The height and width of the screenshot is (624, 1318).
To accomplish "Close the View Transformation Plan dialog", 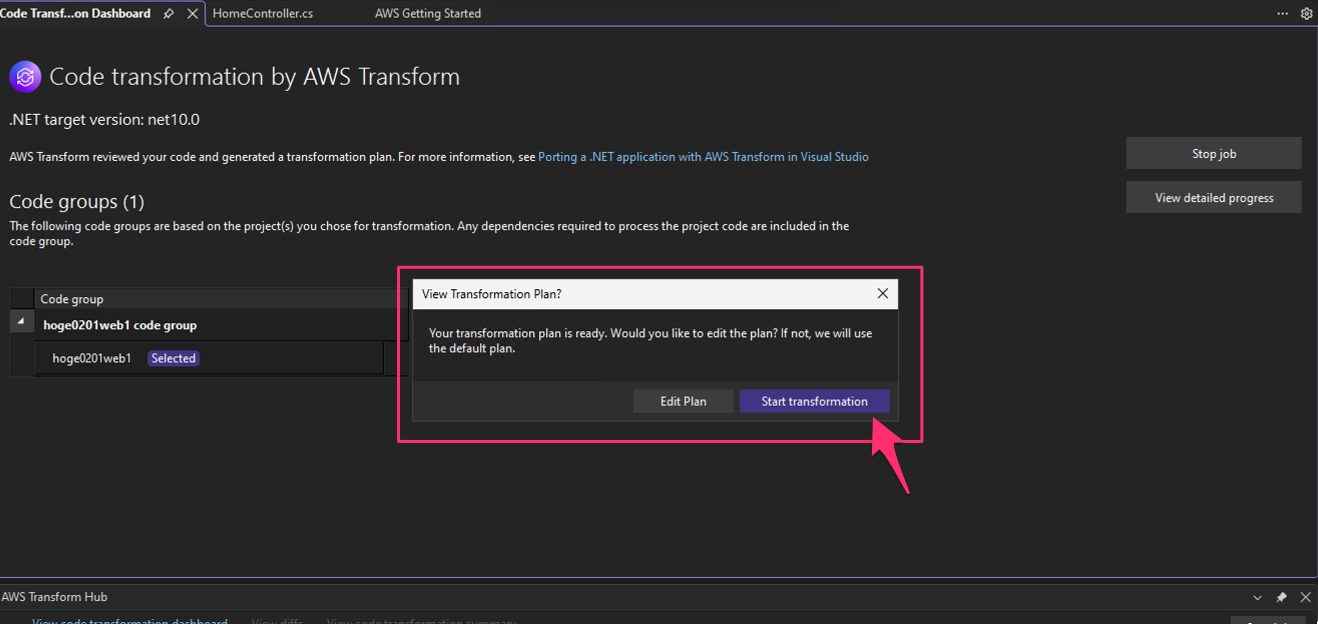I will 882,294.
